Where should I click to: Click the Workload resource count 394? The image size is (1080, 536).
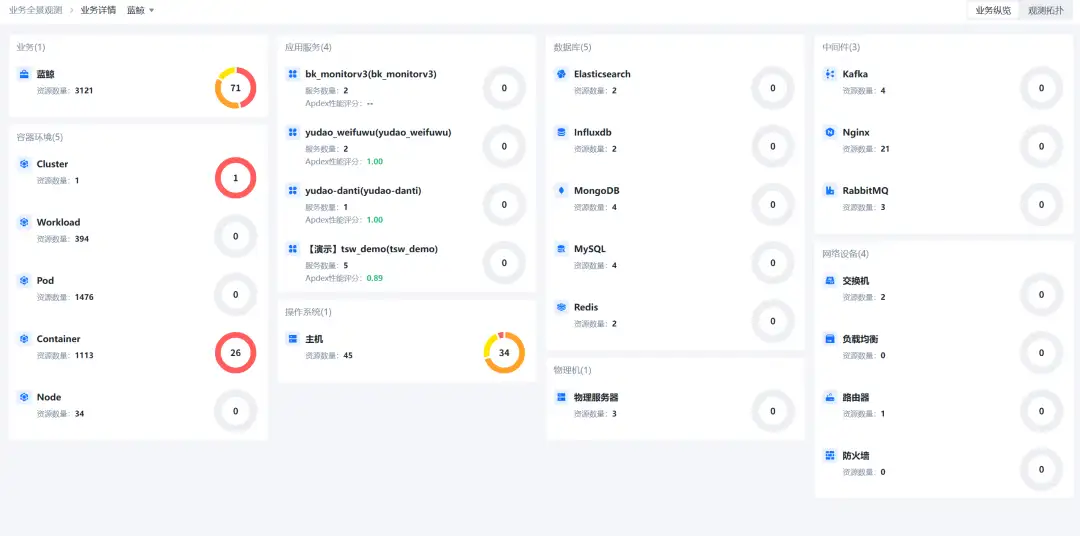(82, 239)
